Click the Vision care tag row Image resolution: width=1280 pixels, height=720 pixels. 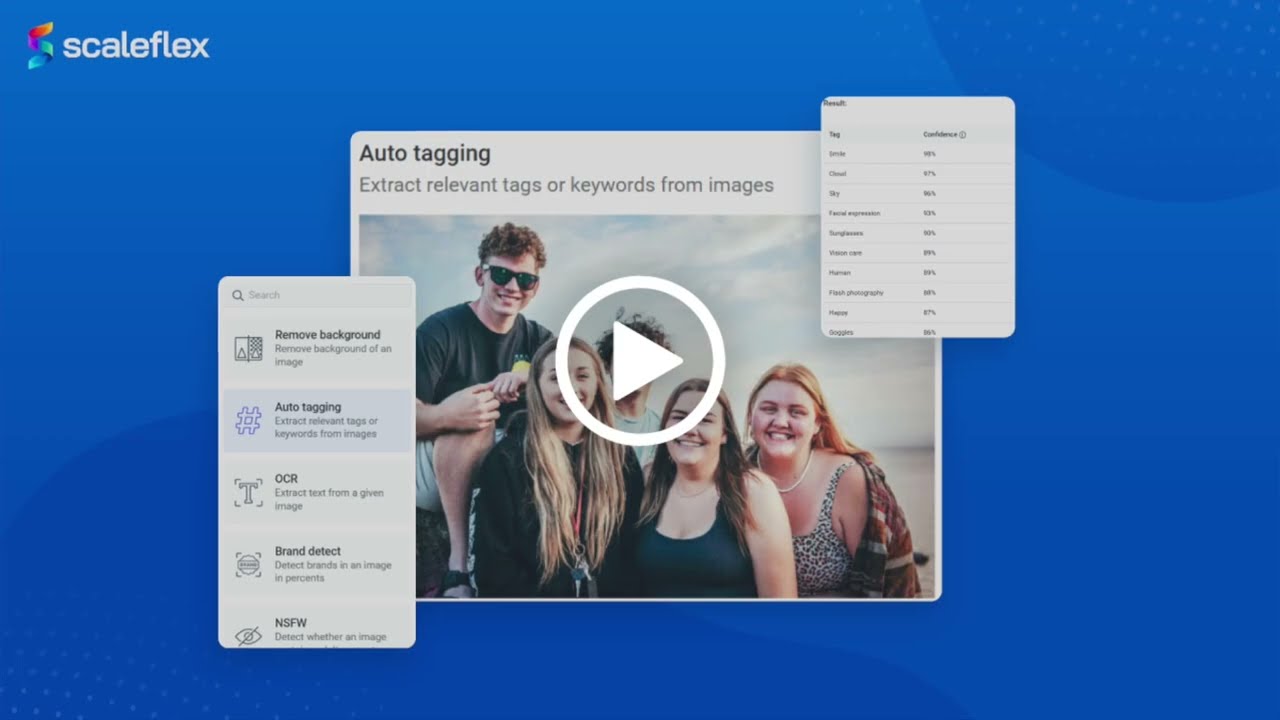pos(918,253)
